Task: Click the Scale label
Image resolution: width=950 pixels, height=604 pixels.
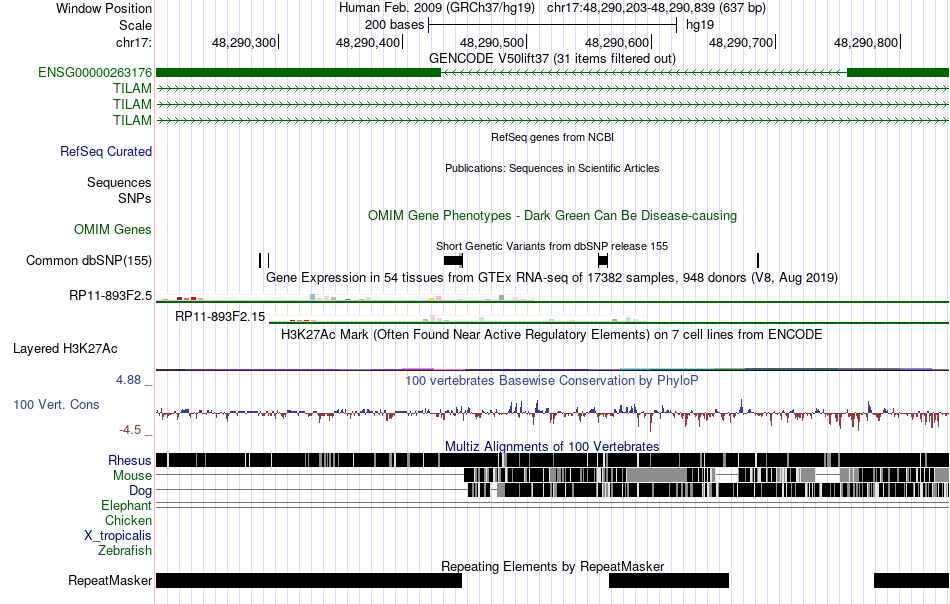Action: [x=136, y=25]
